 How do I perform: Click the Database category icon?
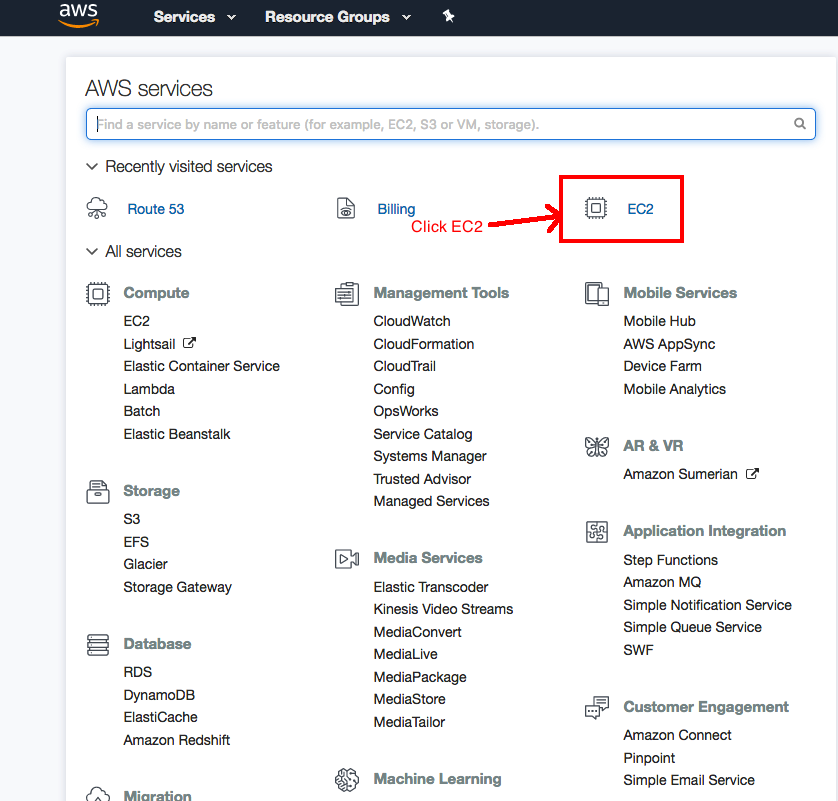point(98,645)
